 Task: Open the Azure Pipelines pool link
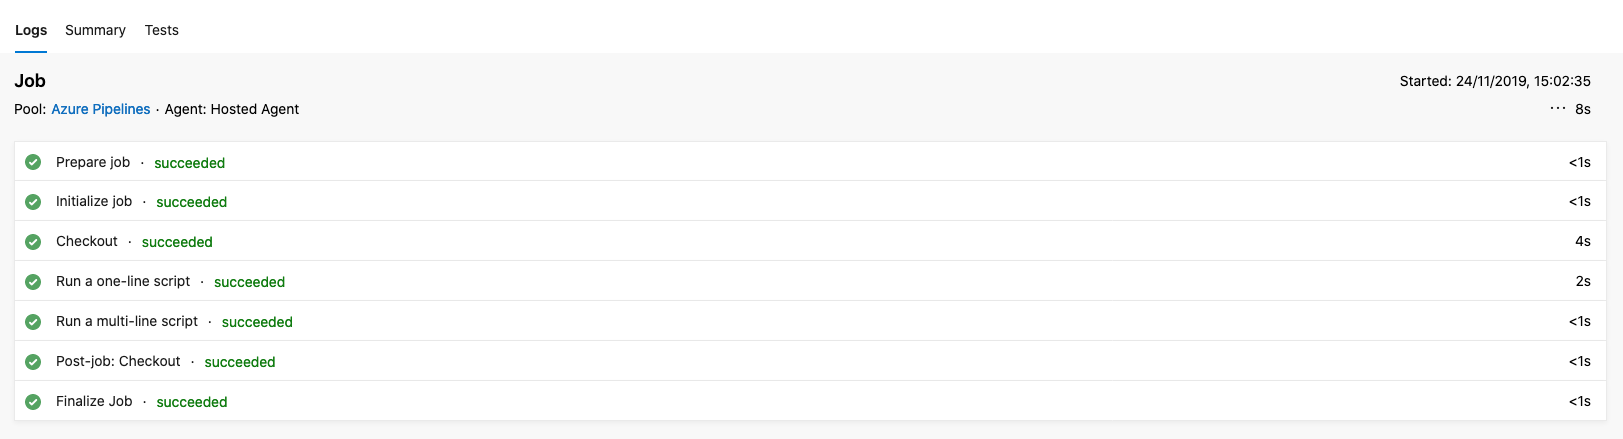pyautogui.click(x=101, y=109)
